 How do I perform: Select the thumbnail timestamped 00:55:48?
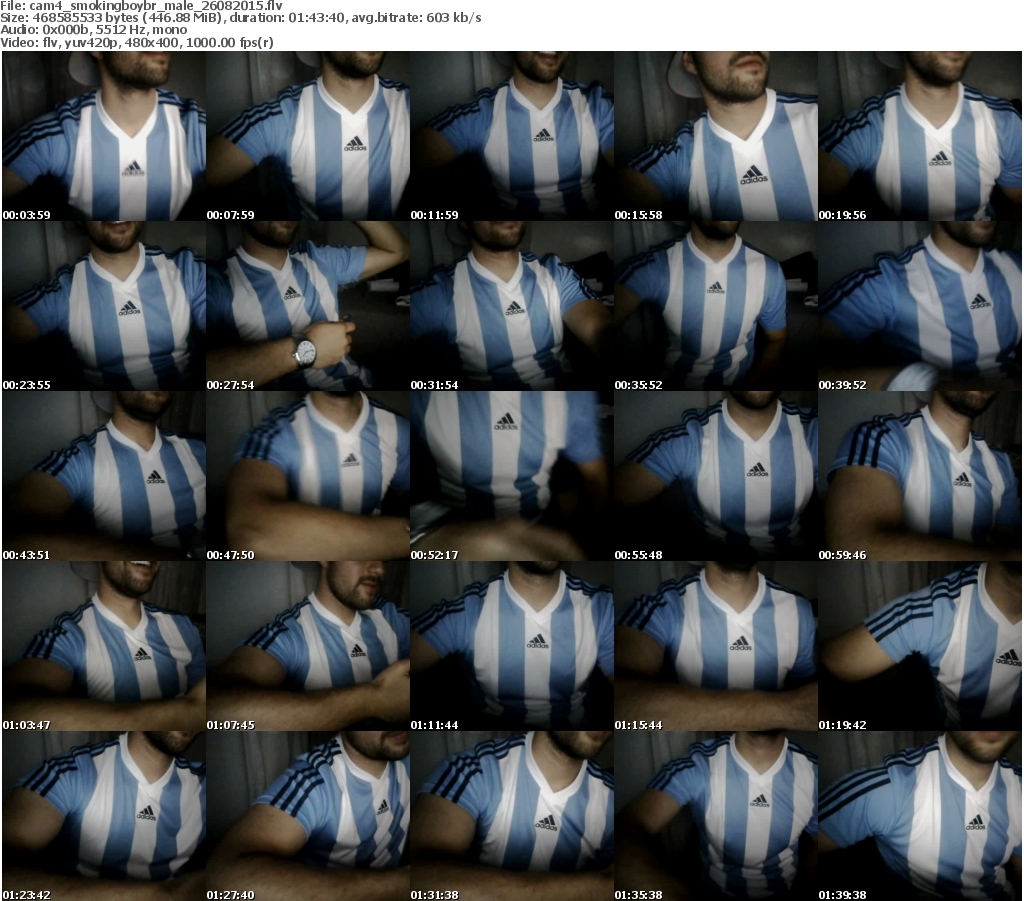pyautogui.click(x=716, y=476)
